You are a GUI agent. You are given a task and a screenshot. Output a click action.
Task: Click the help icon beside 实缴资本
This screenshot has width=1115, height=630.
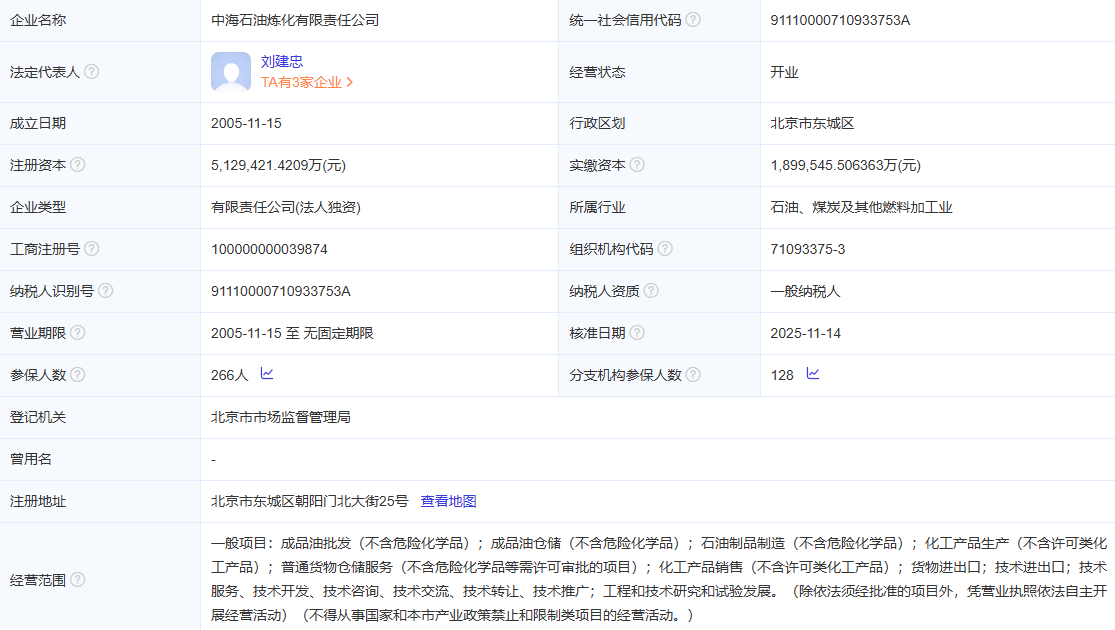click(638, 165)
